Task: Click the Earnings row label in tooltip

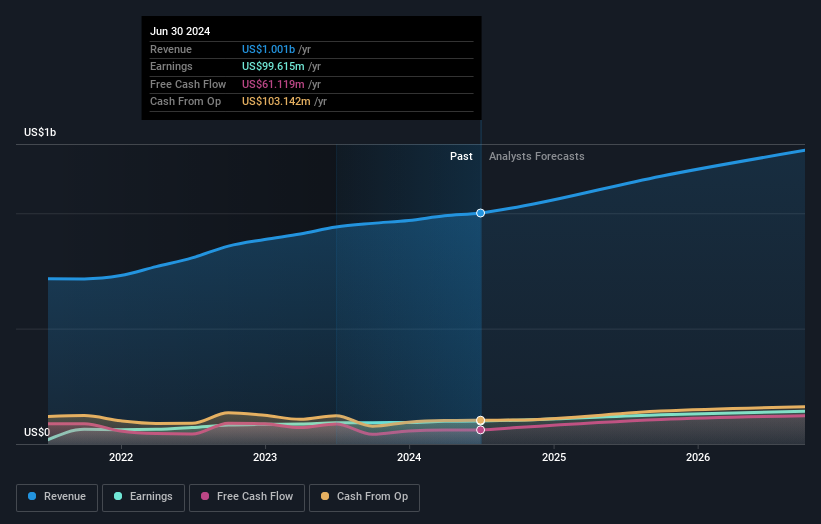Action: pos(171,66)
